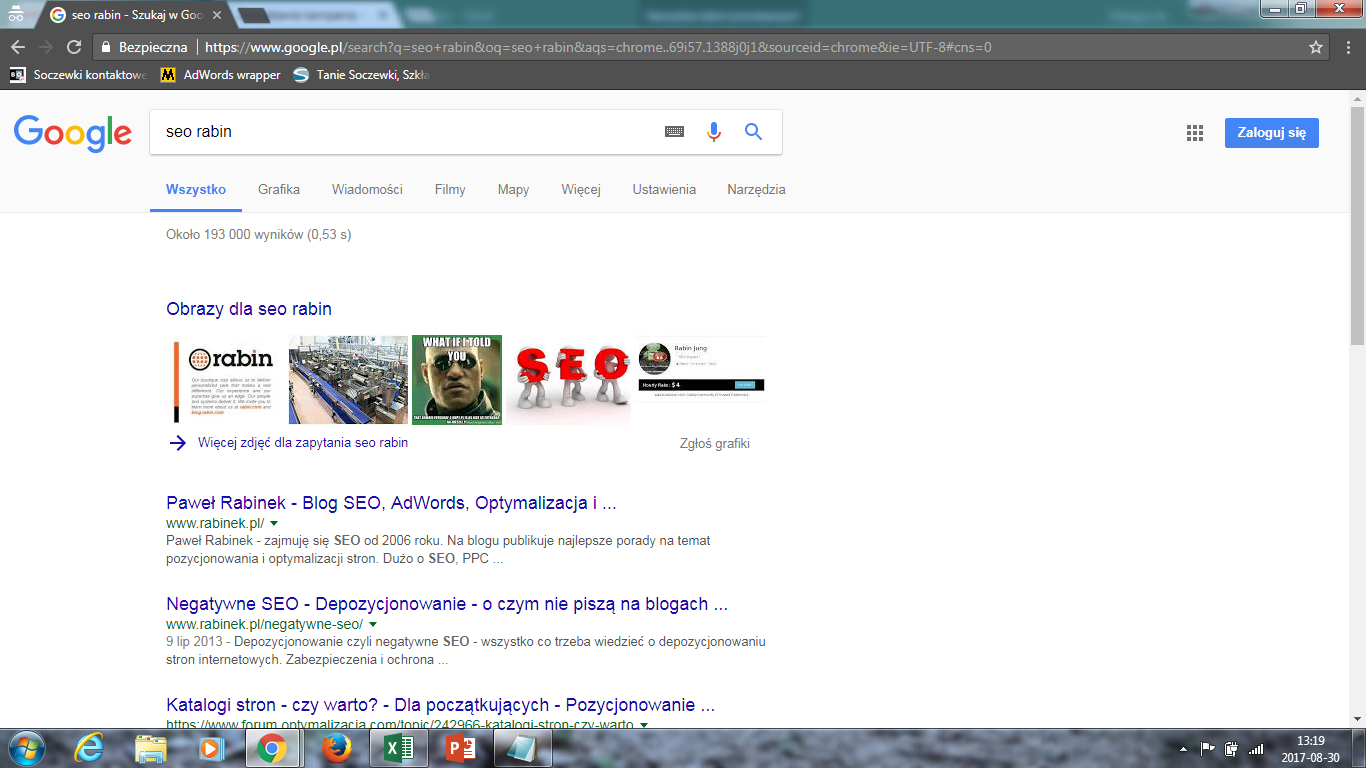Open Excel from the taskbar
Screen dimensions: 1366x768
399,748
